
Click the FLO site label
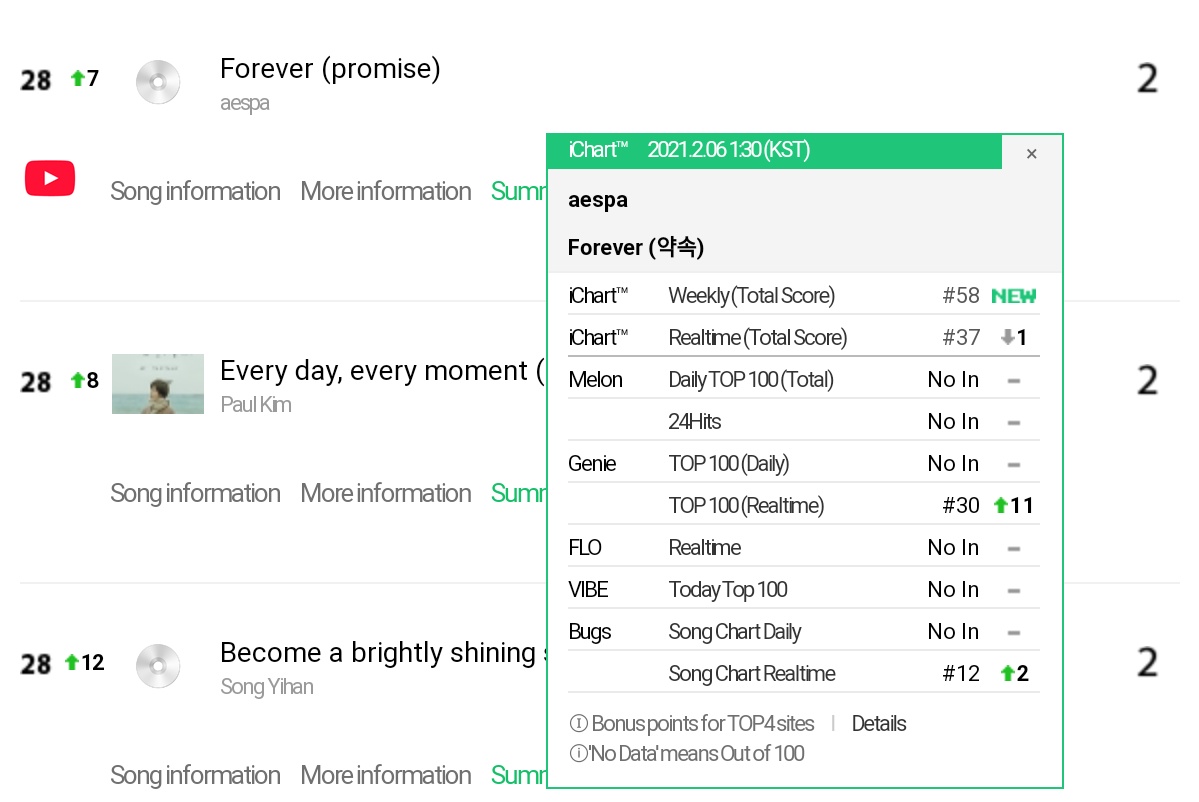(585, 547)
